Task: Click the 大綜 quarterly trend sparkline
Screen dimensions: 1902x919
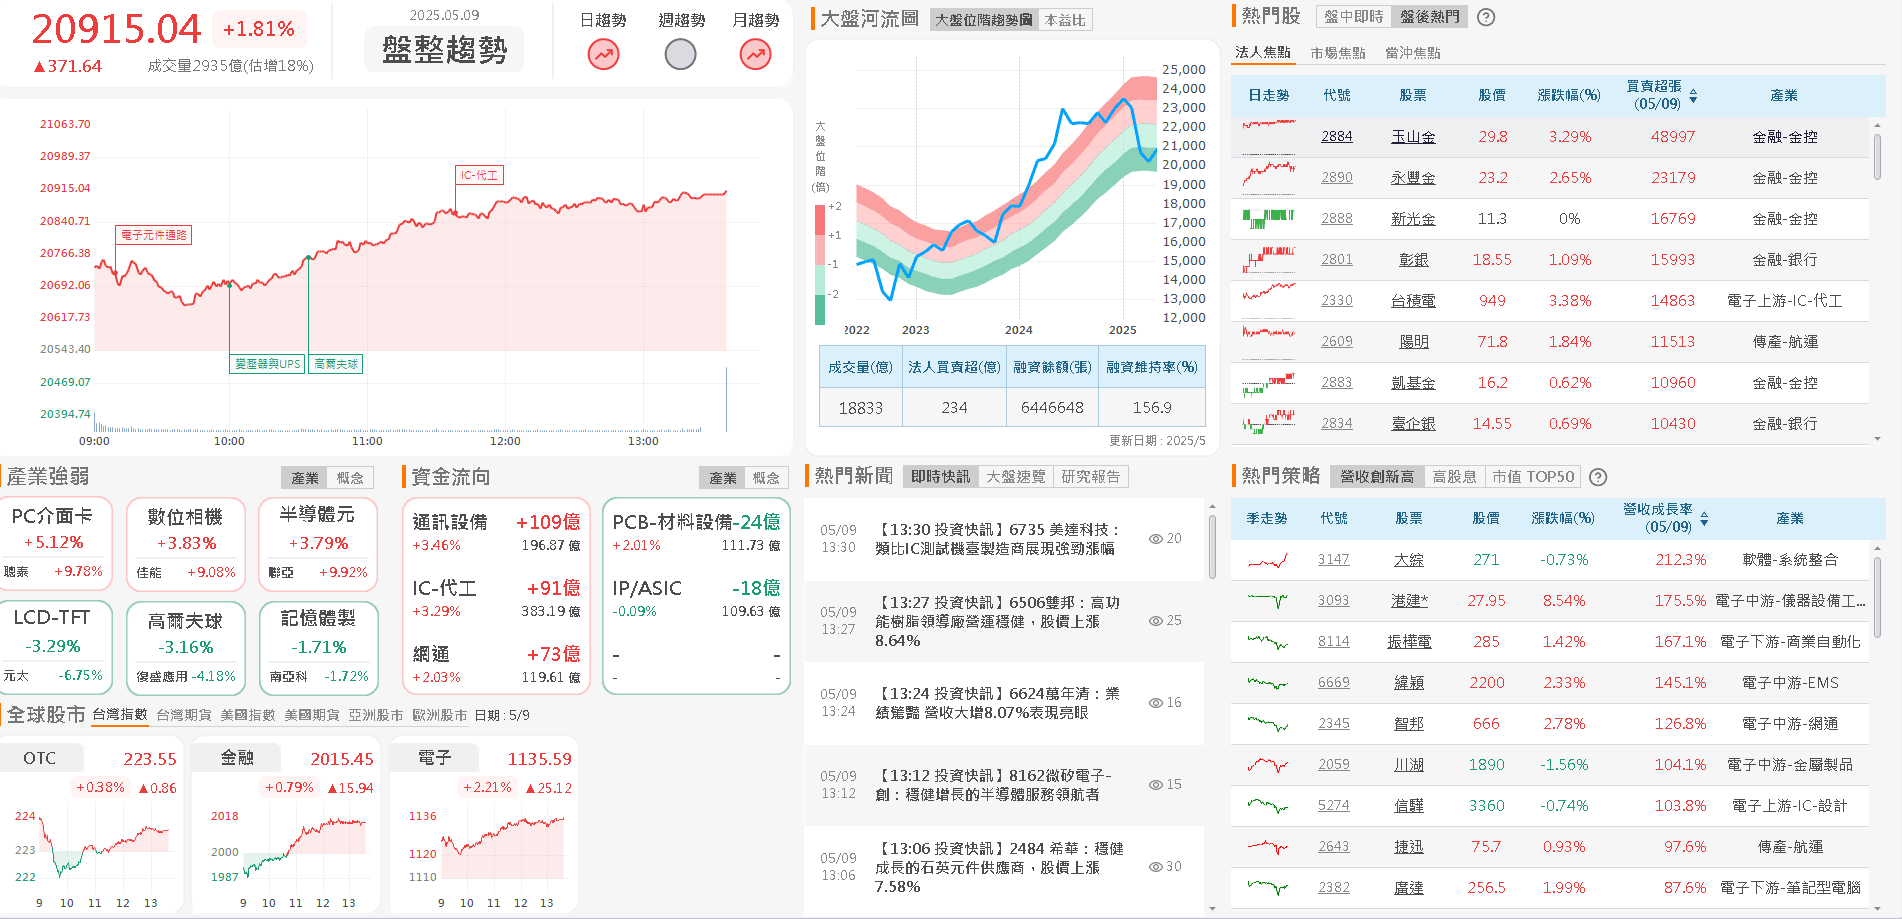Action: (x=1267, y=560)
